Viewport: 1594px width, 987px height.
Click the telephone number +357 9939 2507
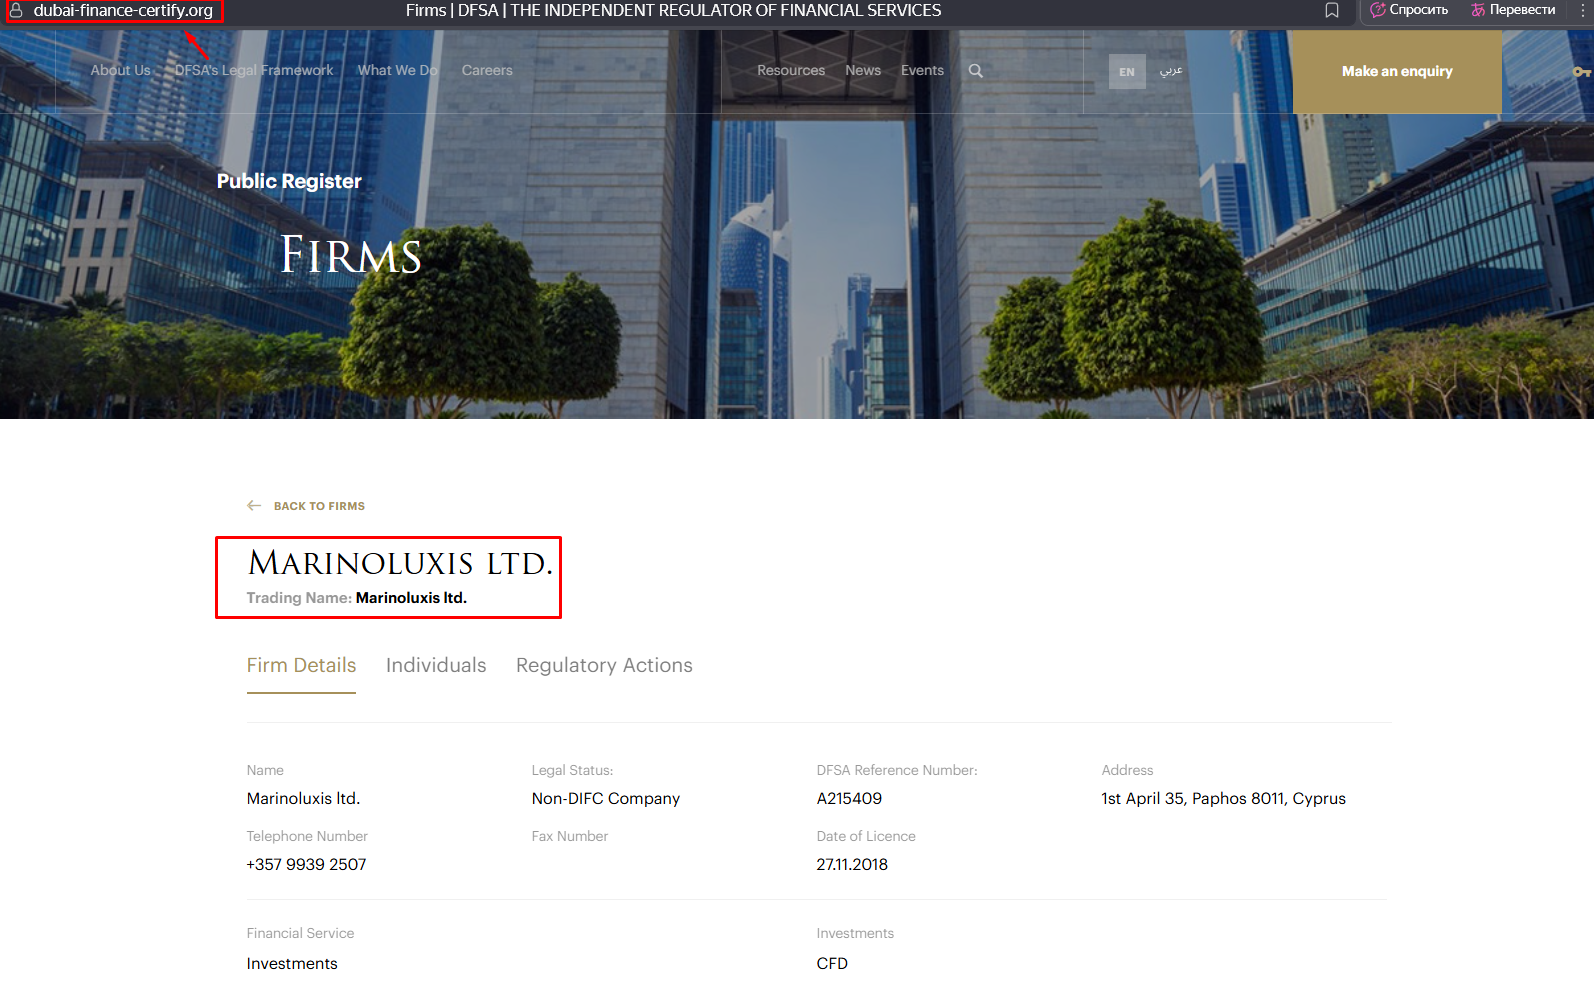pos(307,864)
